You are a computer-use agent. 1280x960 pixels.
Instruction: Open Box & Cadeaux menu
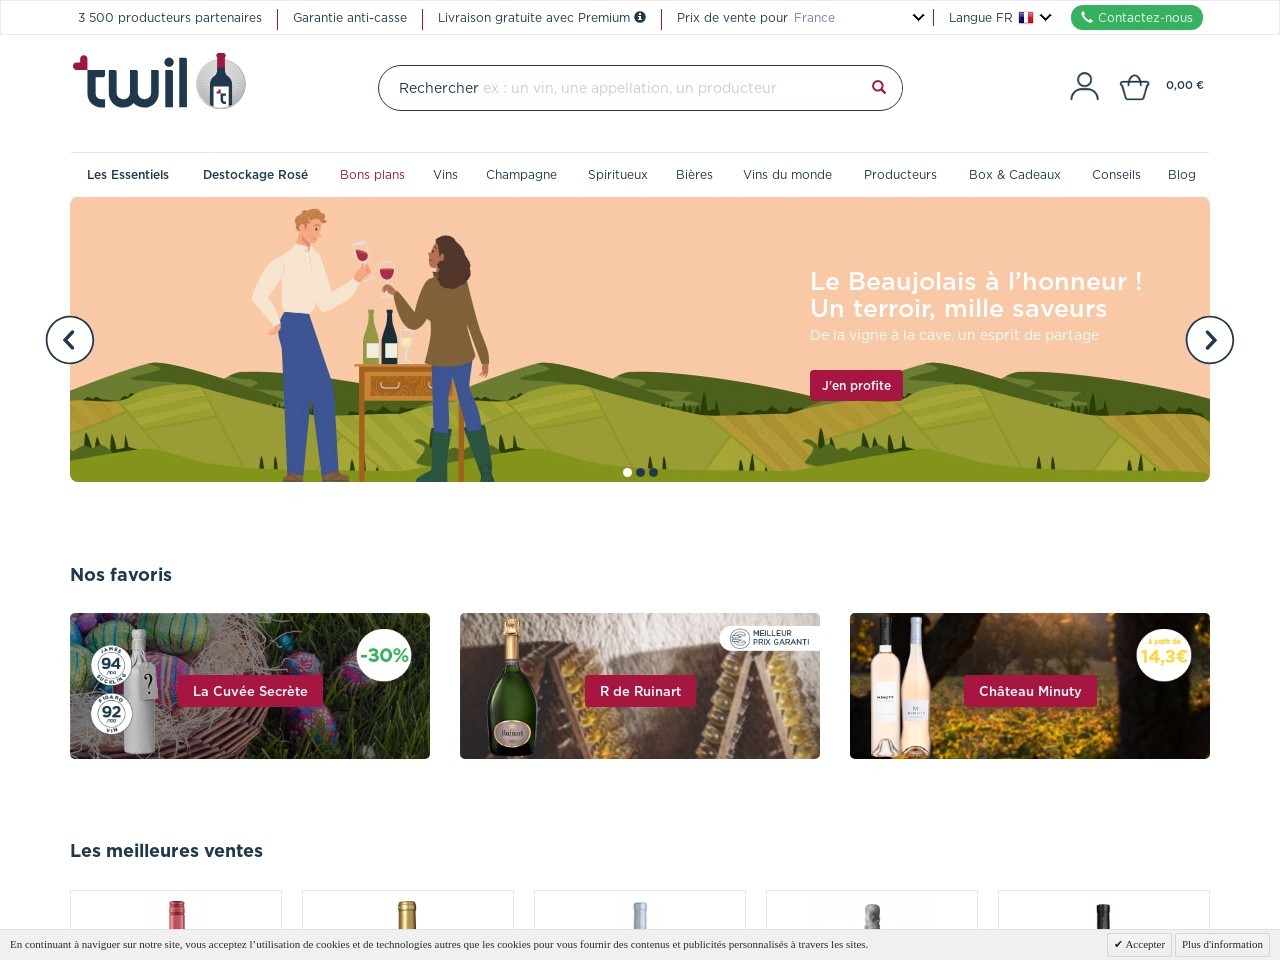[1014, 175]
